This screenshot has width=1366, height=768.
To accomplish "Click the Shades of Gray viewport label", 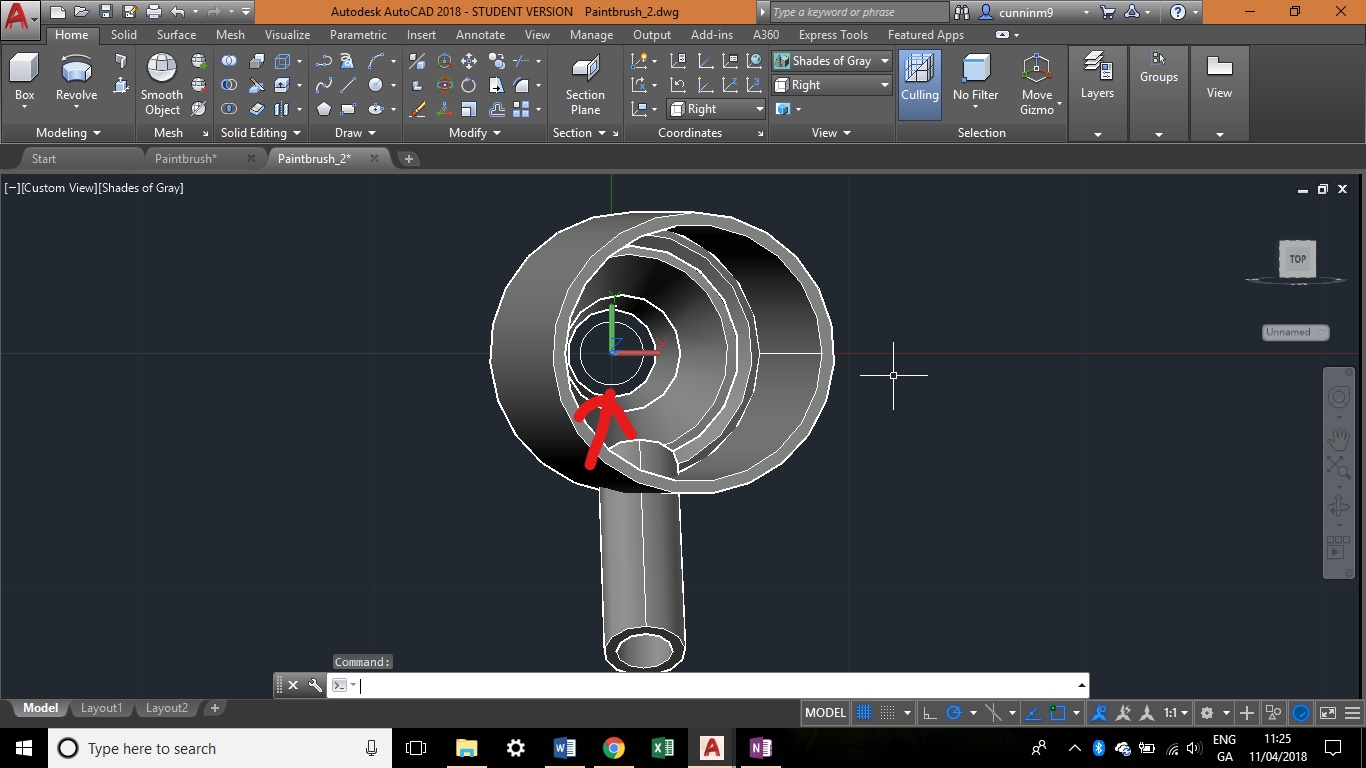I will pyautogui.click(x=140, y=188).
